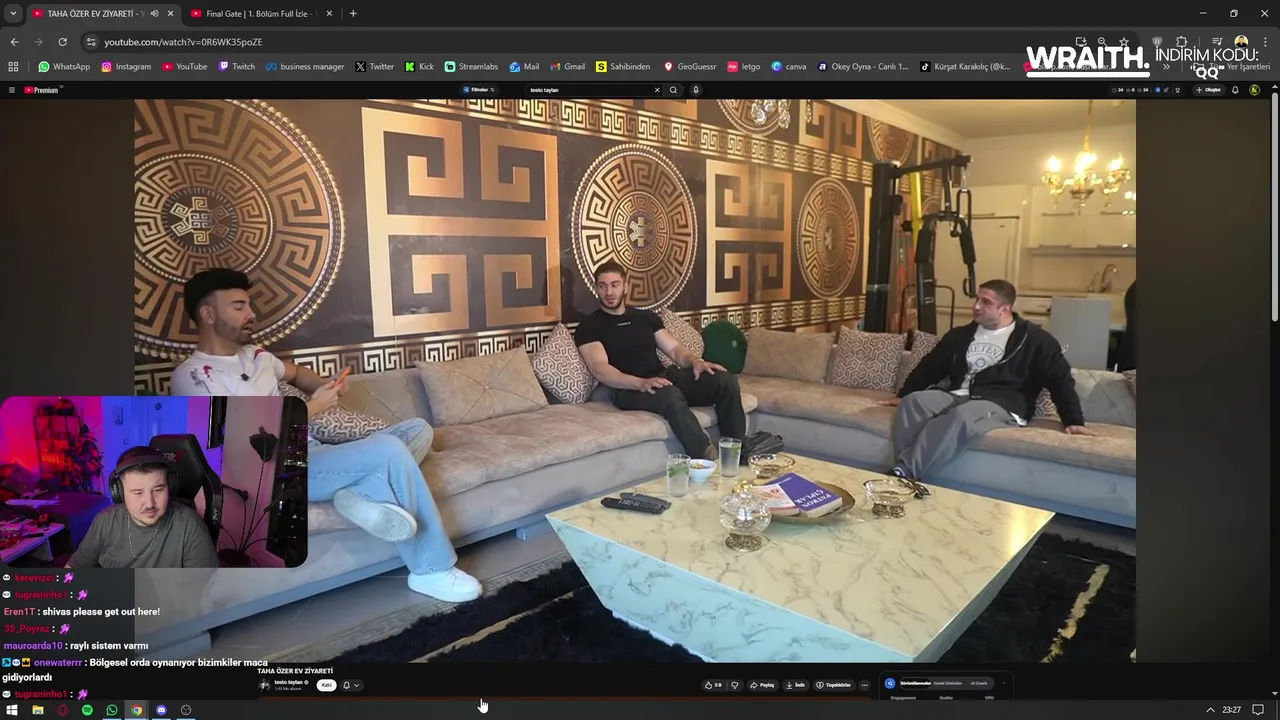
Task: Click the Oluştur create button
Action: point(1209,90)
